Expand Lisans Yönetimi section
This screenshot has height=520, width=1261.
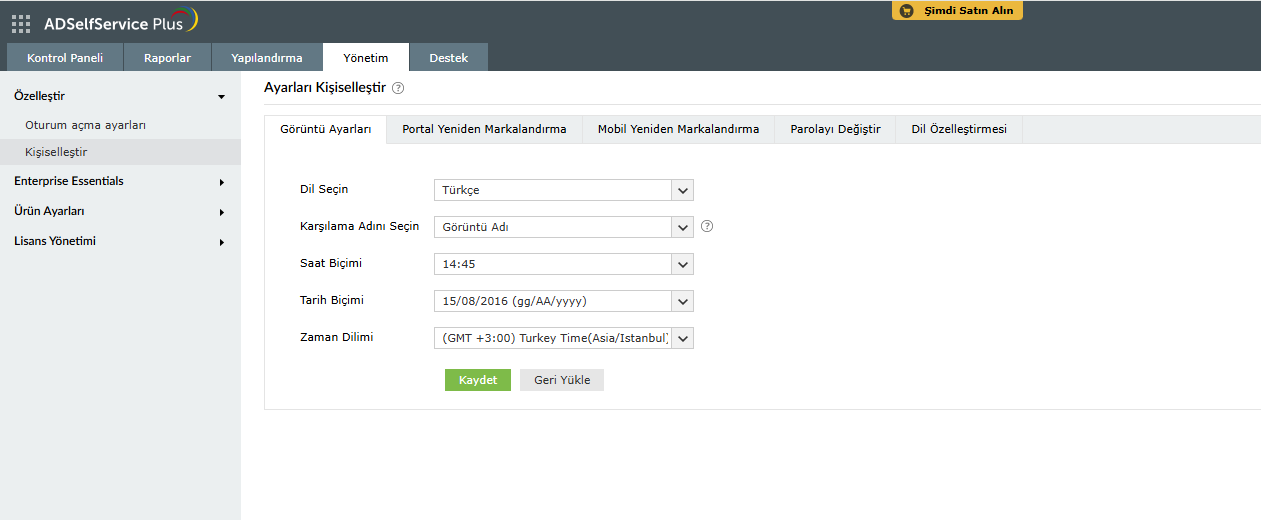coord(120,241)
